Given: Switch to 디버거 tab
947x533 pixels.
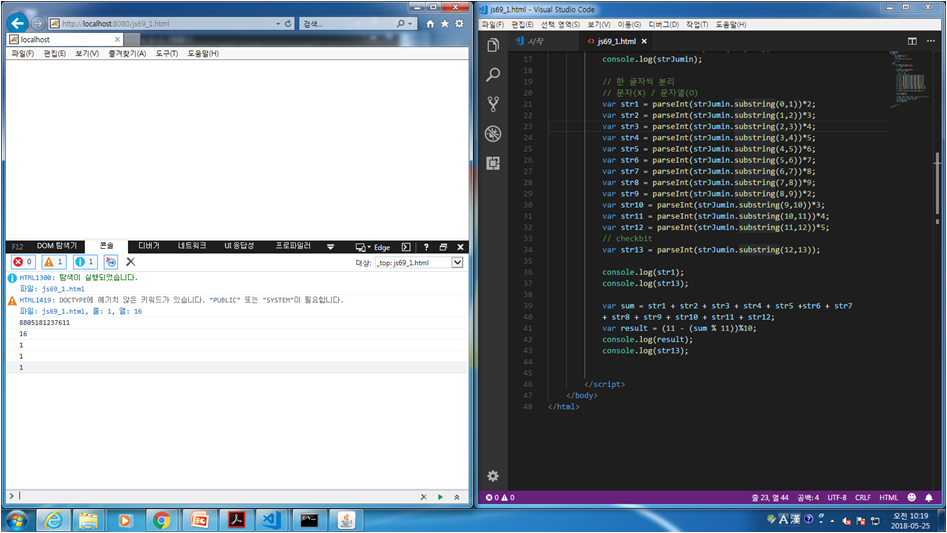Looking at the screenshot, I should [149, 246].
